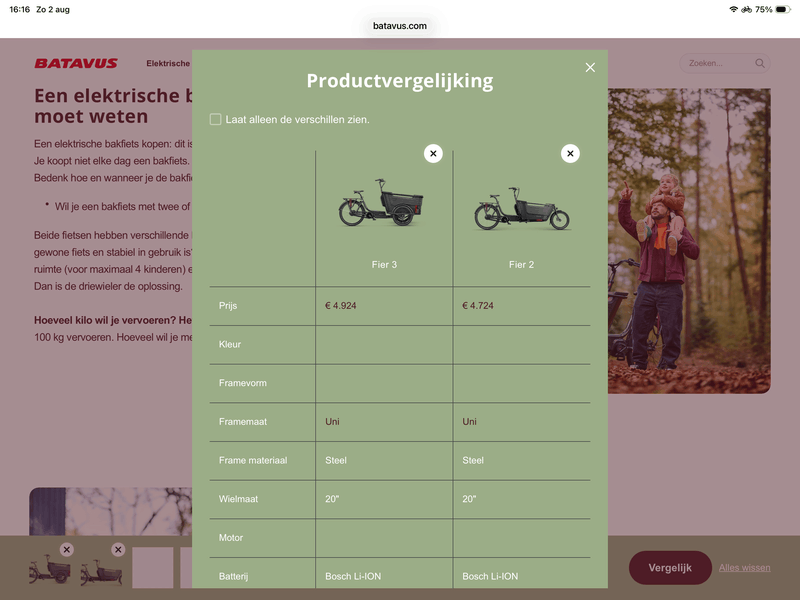
Task: Click the Prijs row label
Action: [228, 306]
